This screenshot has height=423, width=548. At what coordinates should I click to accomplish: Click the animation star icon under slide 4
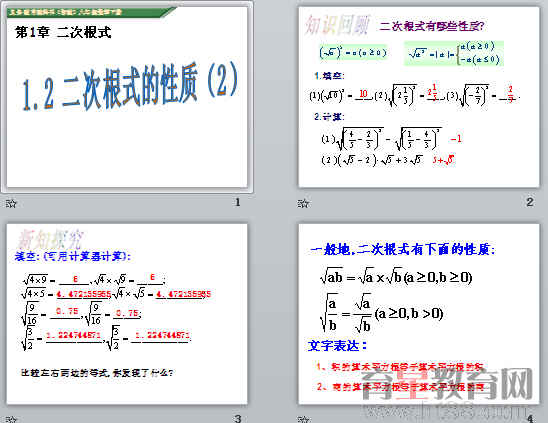[303, 419]
